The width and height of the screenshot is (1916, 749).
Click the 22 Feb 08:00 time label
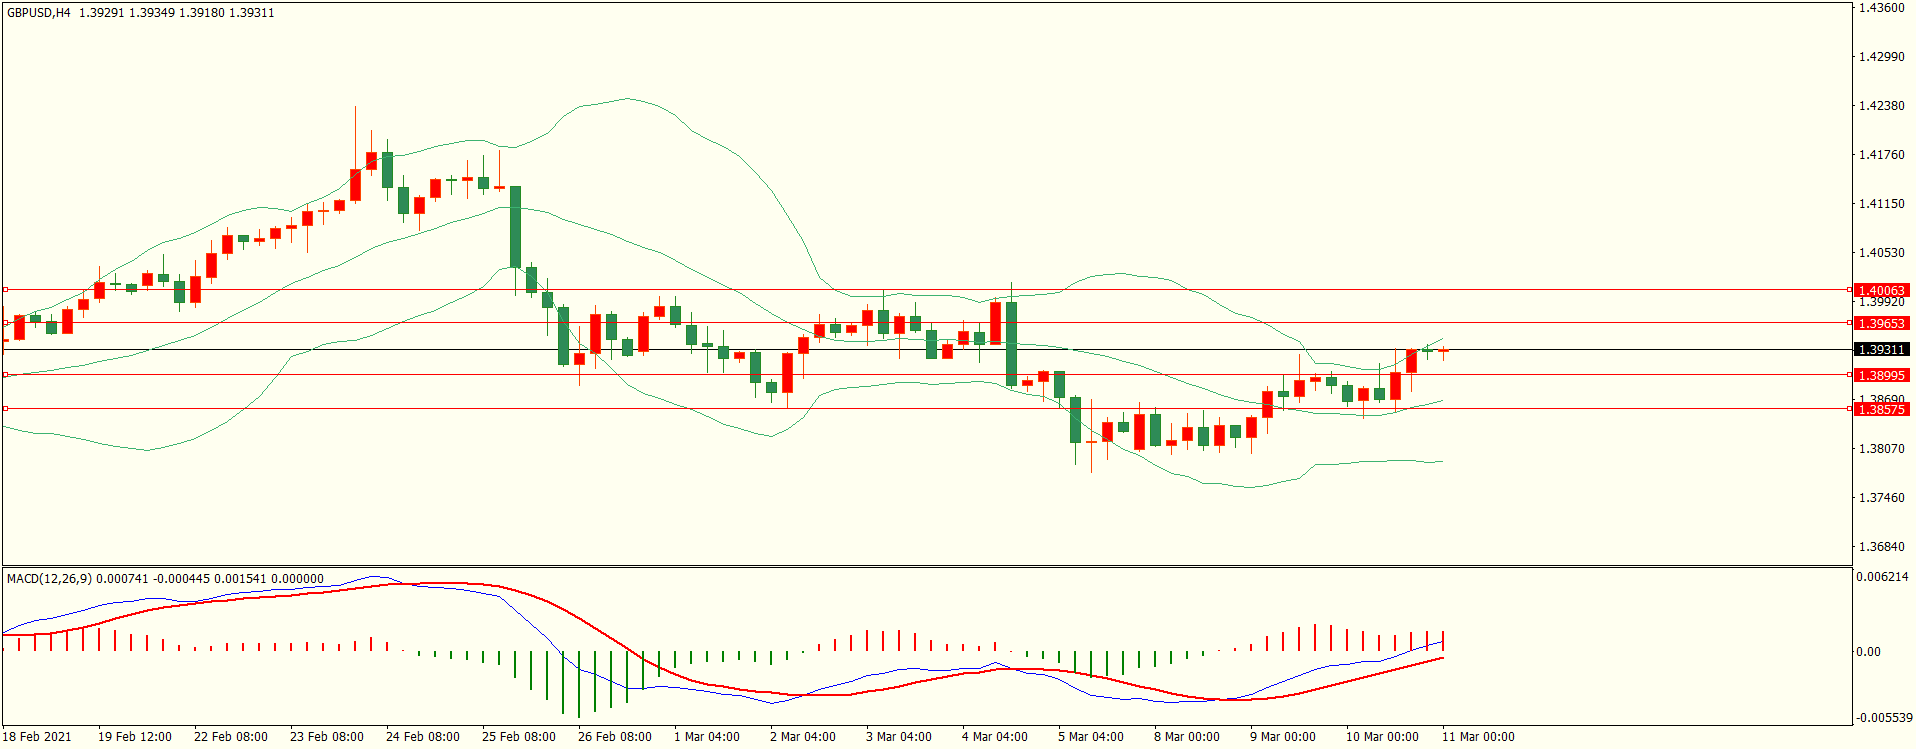pos(231,737)
